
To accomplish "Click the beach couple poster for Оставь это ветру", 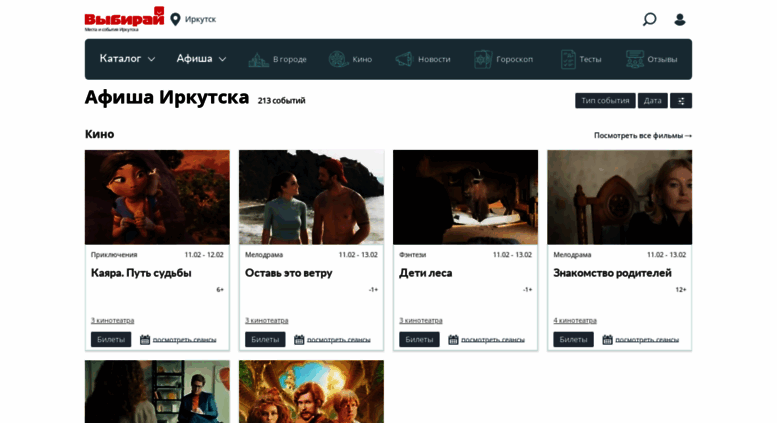I will tap(311, 197).
